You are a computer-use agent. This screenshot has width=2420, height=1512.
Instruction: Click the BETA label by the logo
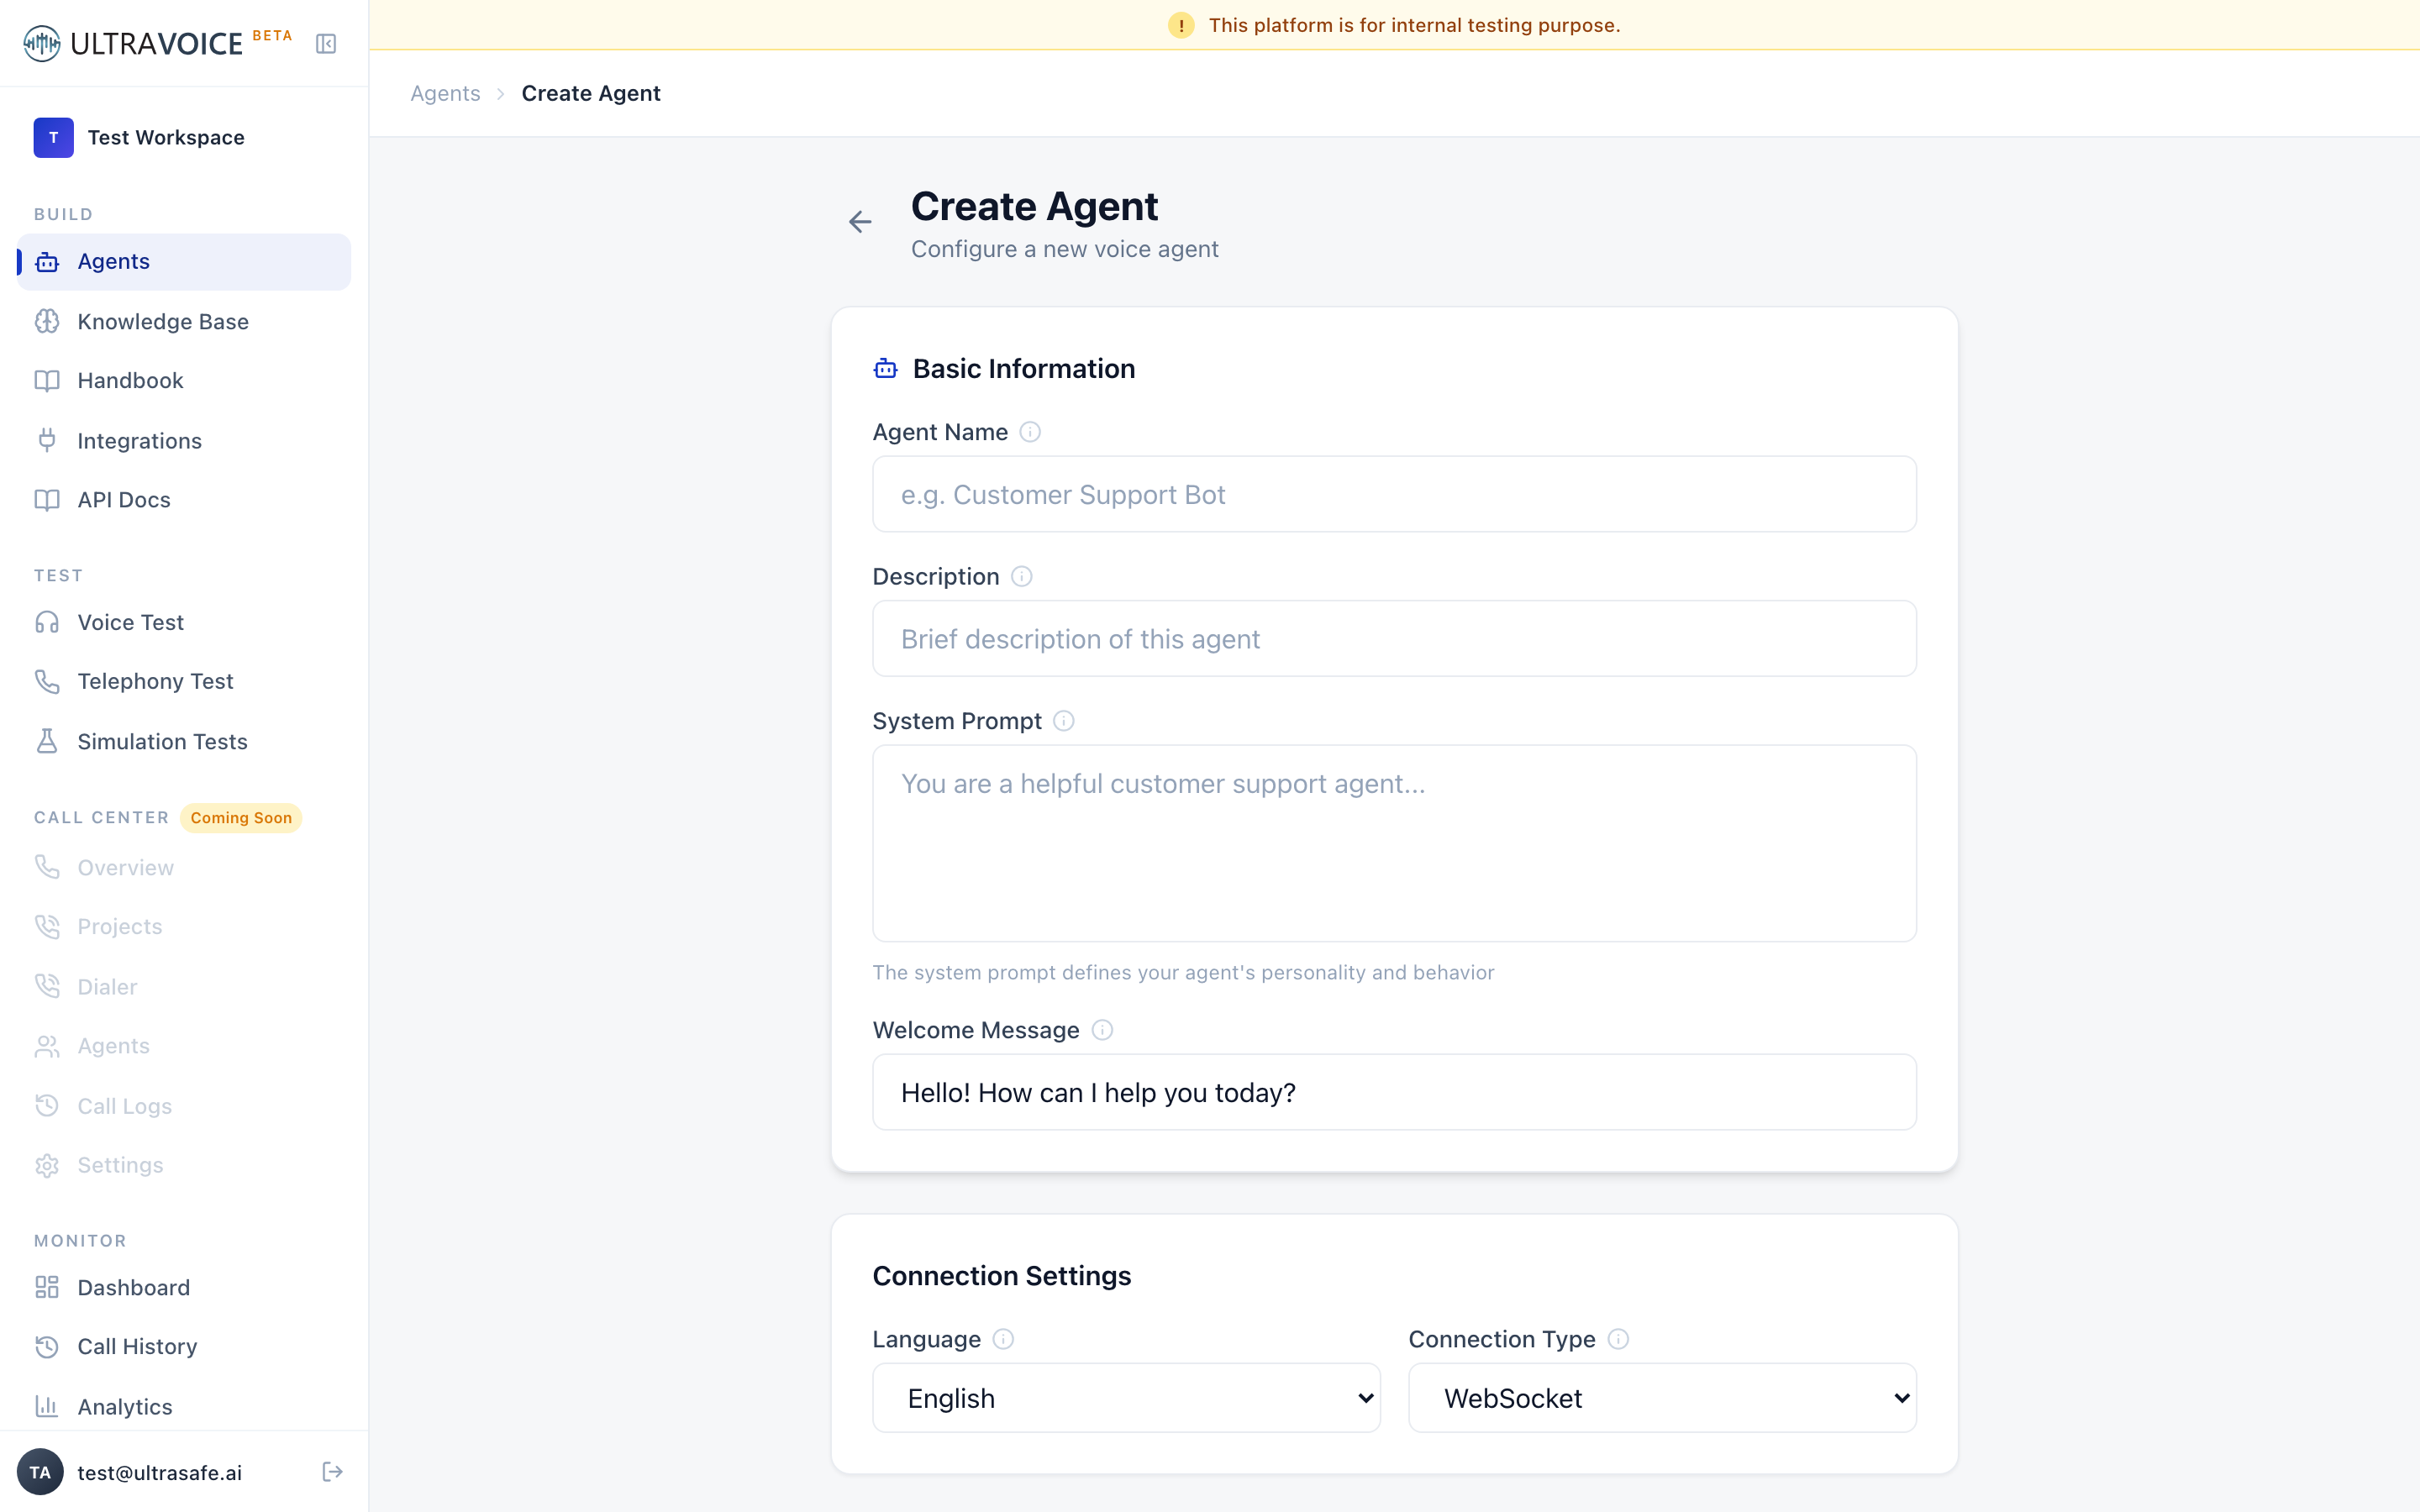tap(272, 35)
